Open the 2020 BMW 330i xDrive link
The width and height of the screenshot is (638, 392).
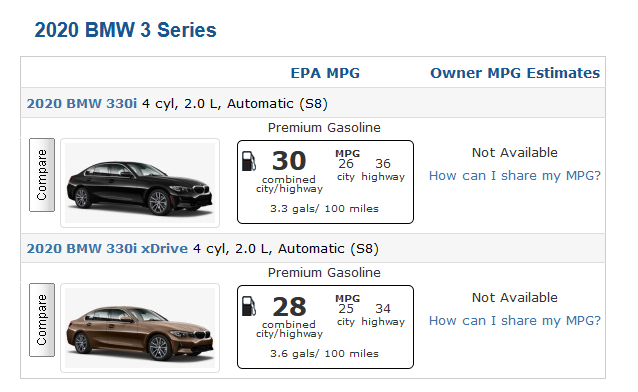click(107, 248)
